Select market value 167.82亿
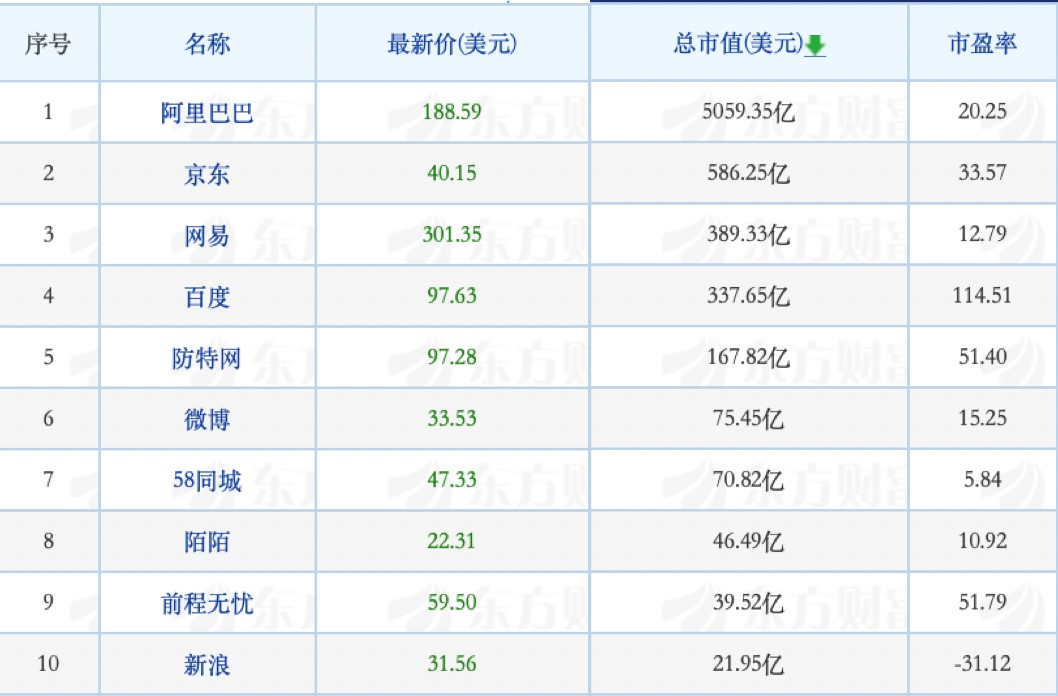The width and height of the screenshot is (1058, 696). (748, 357)
